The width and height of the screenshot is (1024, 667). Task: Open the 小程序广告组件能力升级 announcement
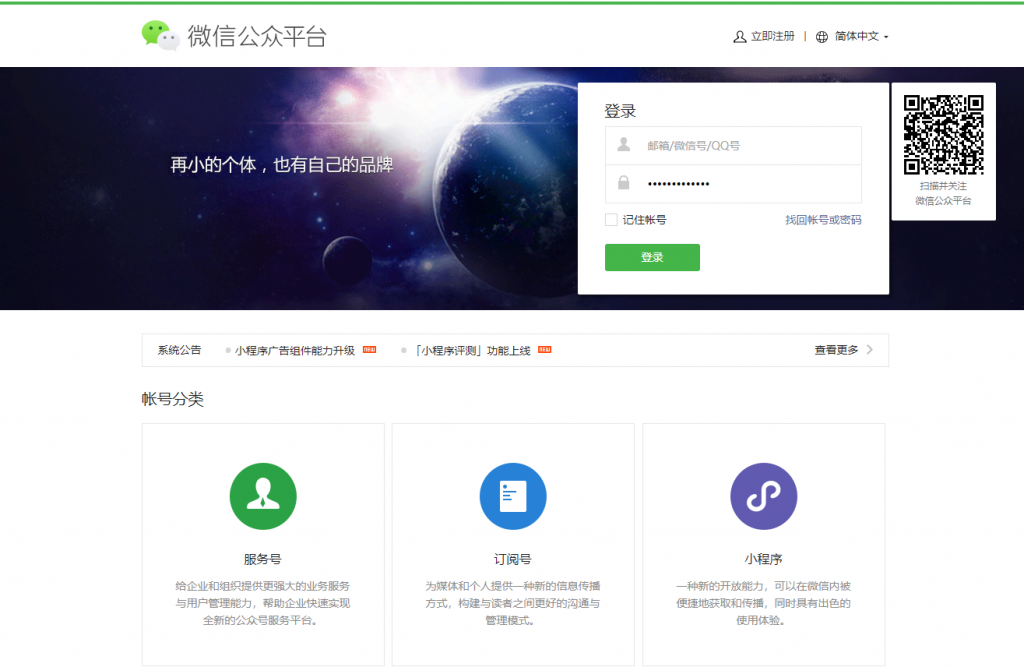295,350
